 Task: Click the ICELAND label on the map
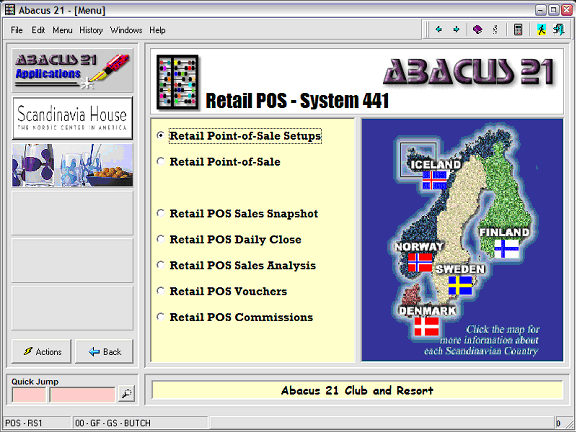coord(436,165)
